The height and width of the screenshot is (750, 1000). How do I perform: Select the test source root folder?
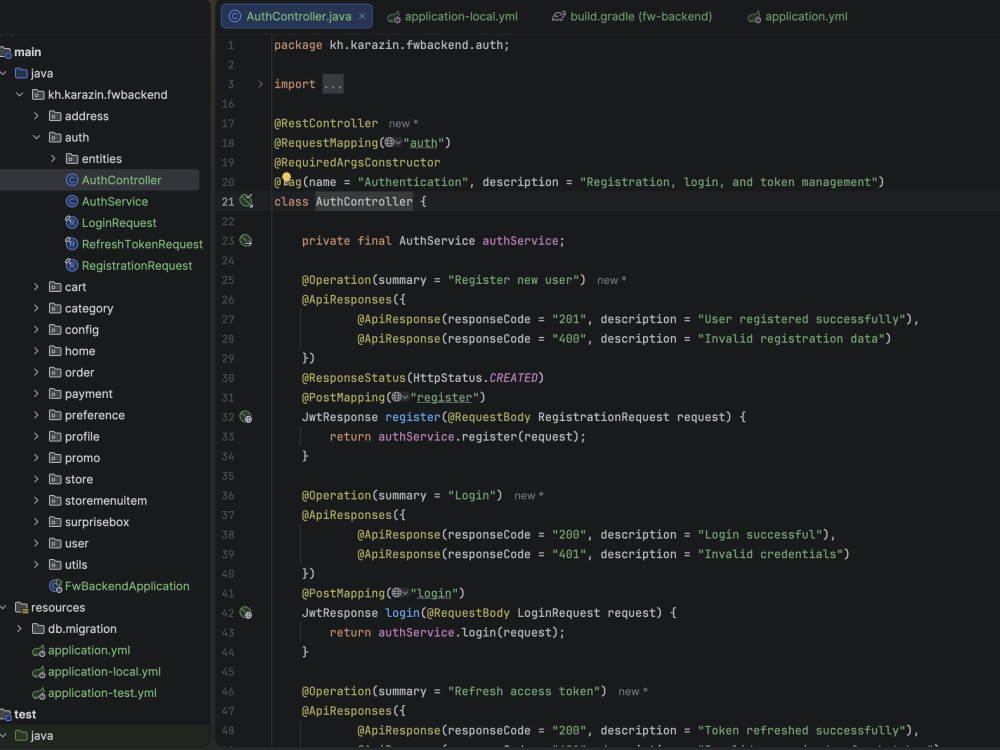[25, 714]
